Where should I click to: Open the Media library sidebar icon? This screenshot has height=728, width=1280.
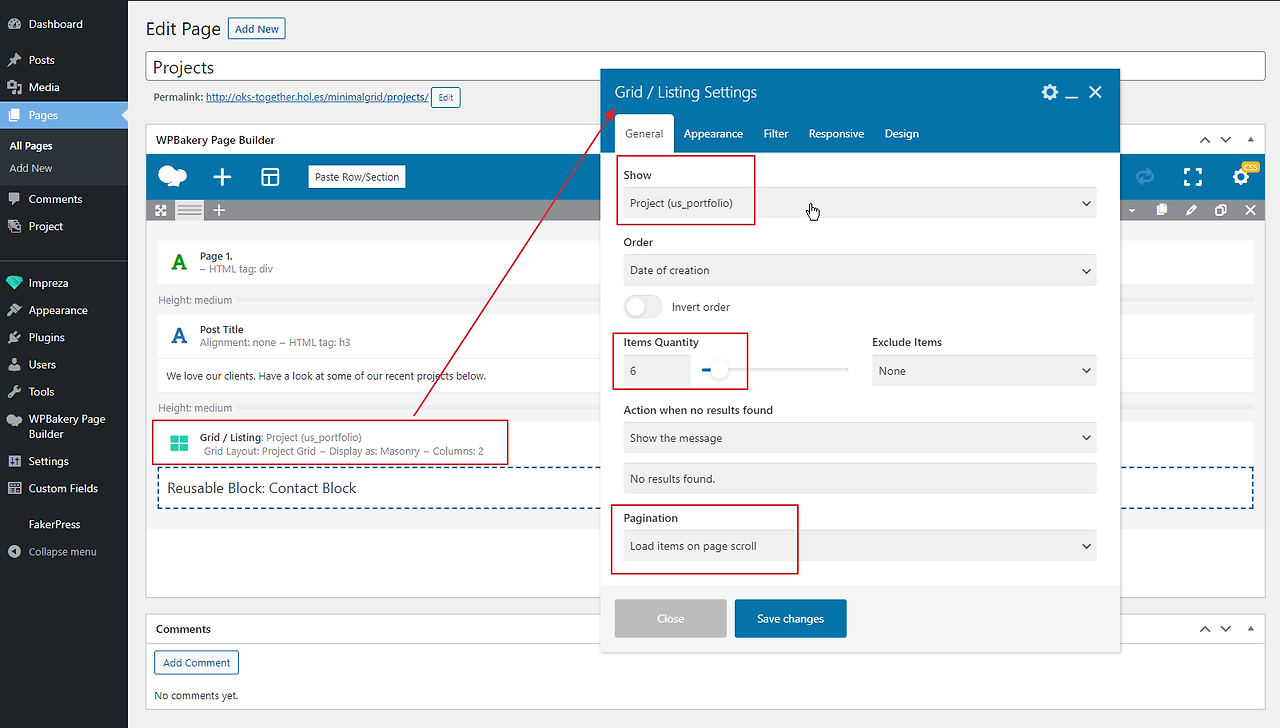pos(14,87)
